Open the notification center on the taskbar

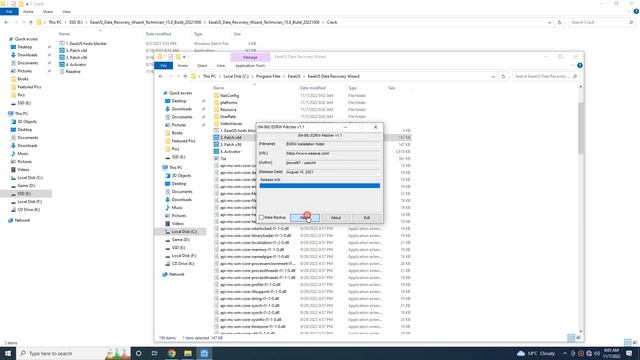click(629, 353)
